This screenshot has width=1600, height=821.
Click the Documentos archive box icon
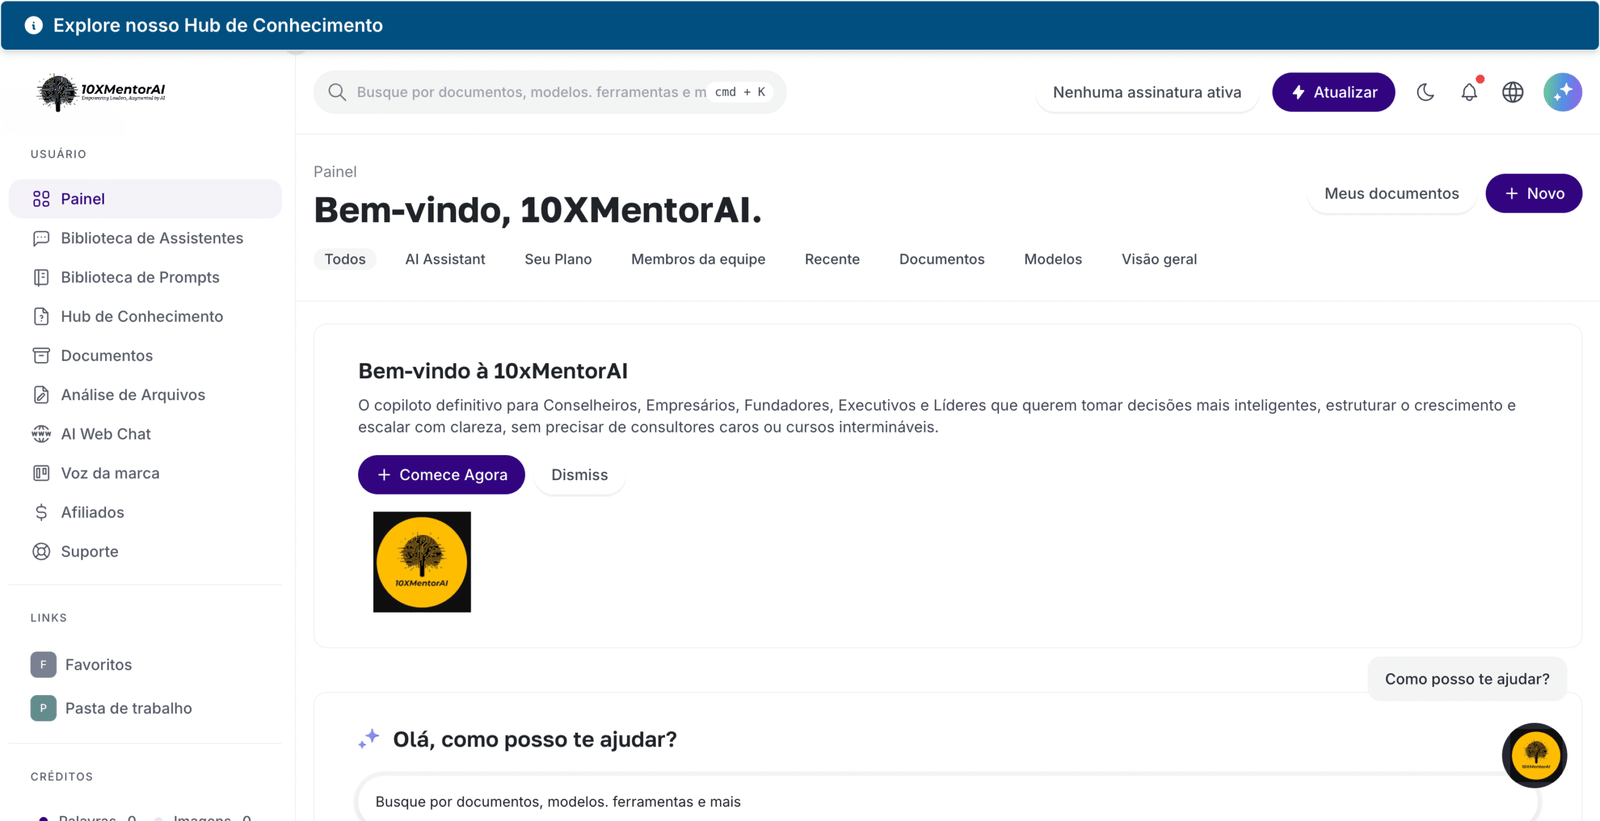click(41, 355)
